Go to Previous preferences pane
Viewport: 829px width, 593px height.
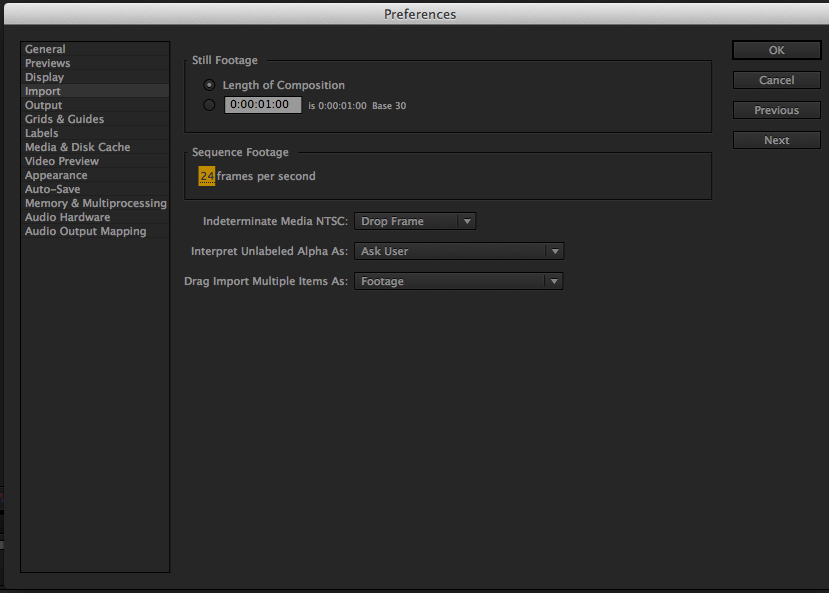[x=777, y=110]
